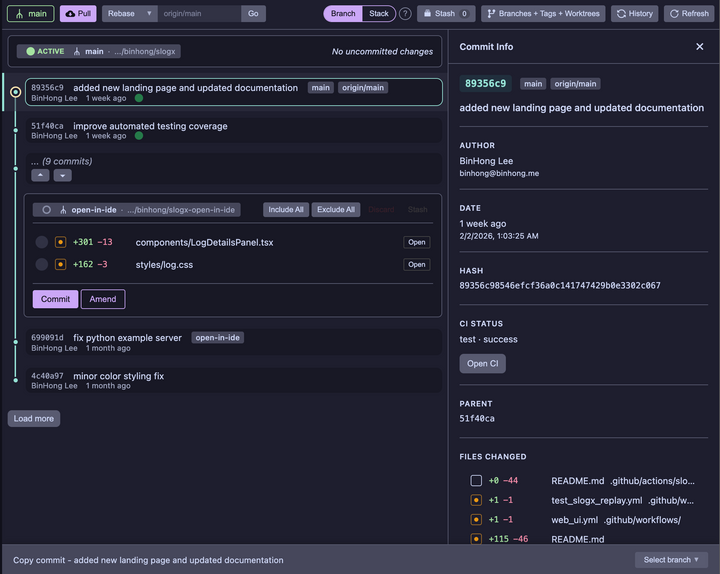The image size is (720, 574).
Task: Expand hidden commits downward with the down arrow
Action: 62,175
